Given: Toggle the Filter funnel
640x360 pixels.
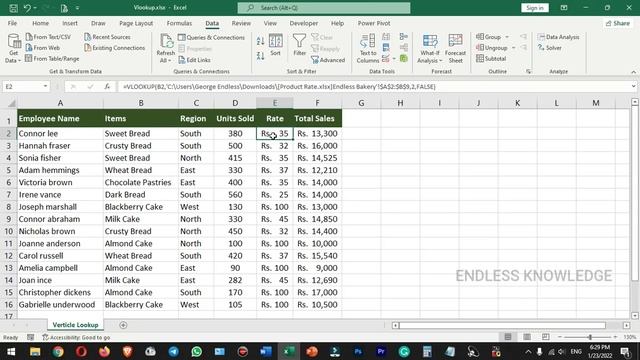Looking at the screenshot, I should coord(300,45).
